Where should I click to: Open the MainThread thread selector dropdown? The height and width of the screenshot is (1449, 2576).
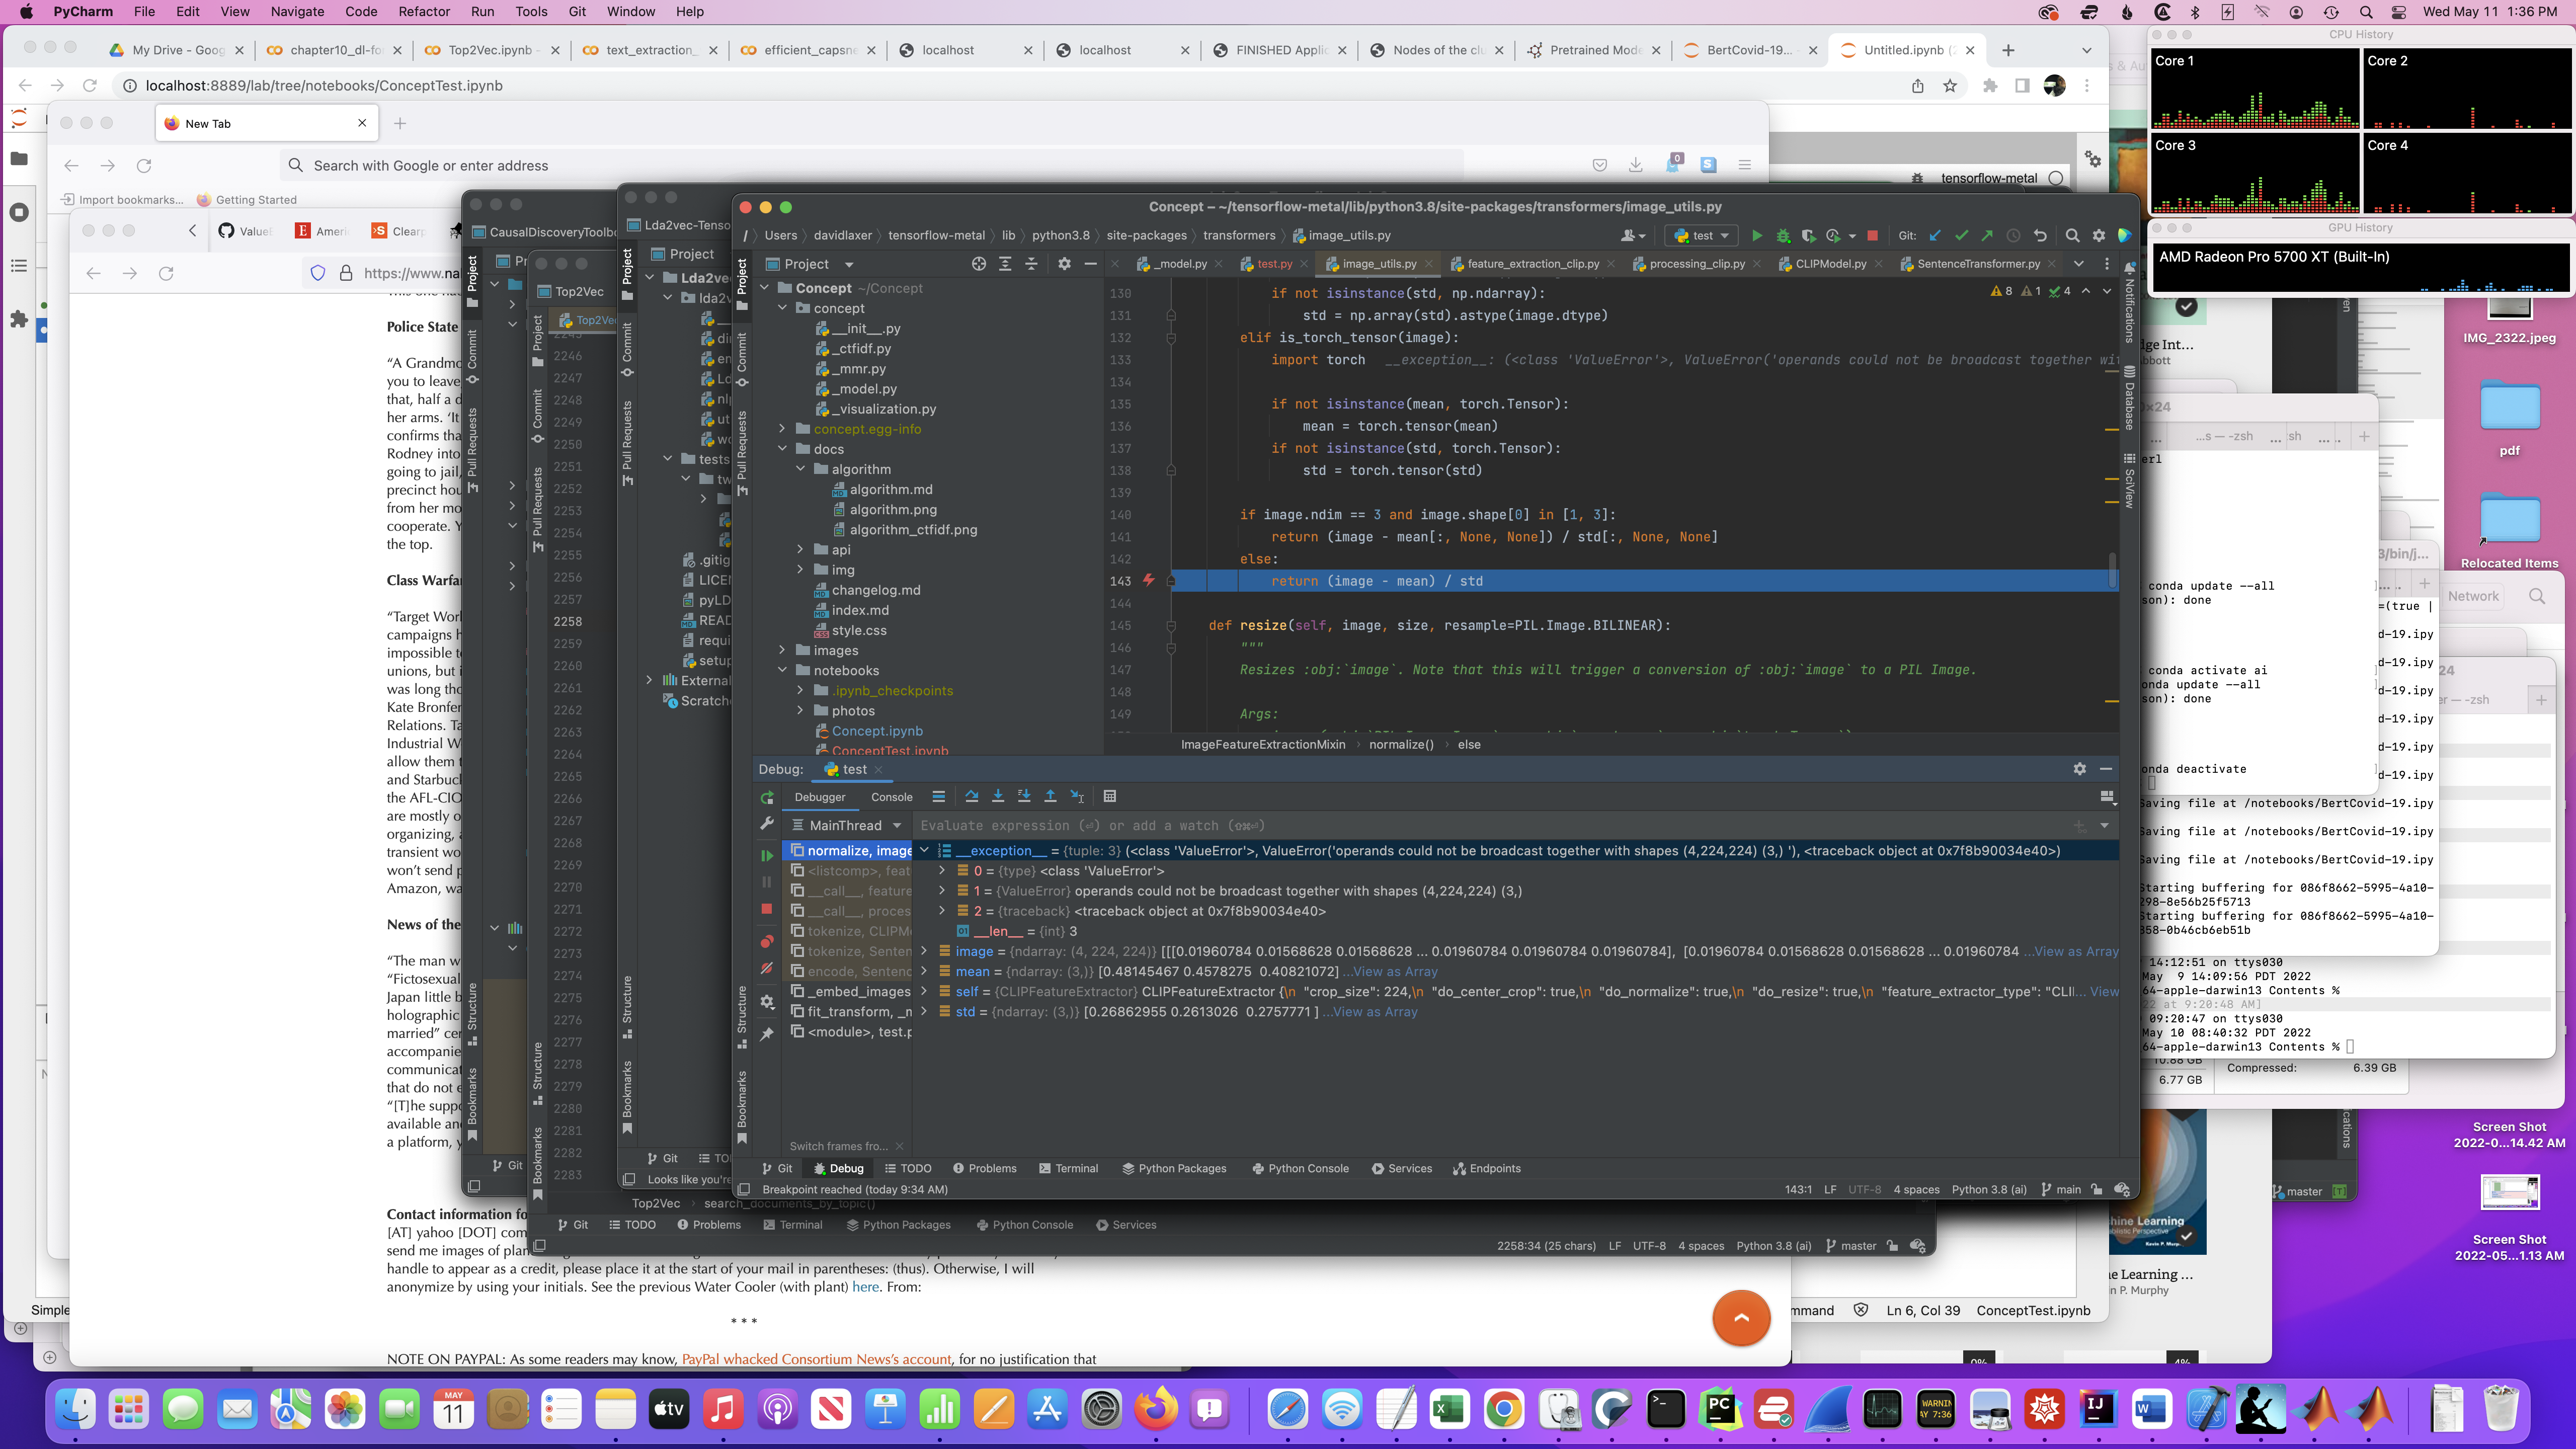(x=846, y=826)
